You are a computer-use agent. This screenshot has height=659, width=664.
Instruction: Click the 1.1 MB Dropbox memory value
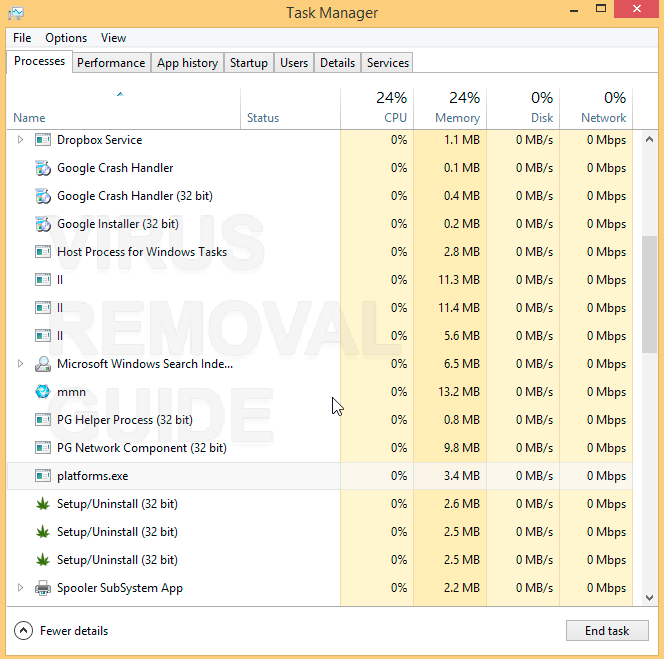tap(462, 139)
